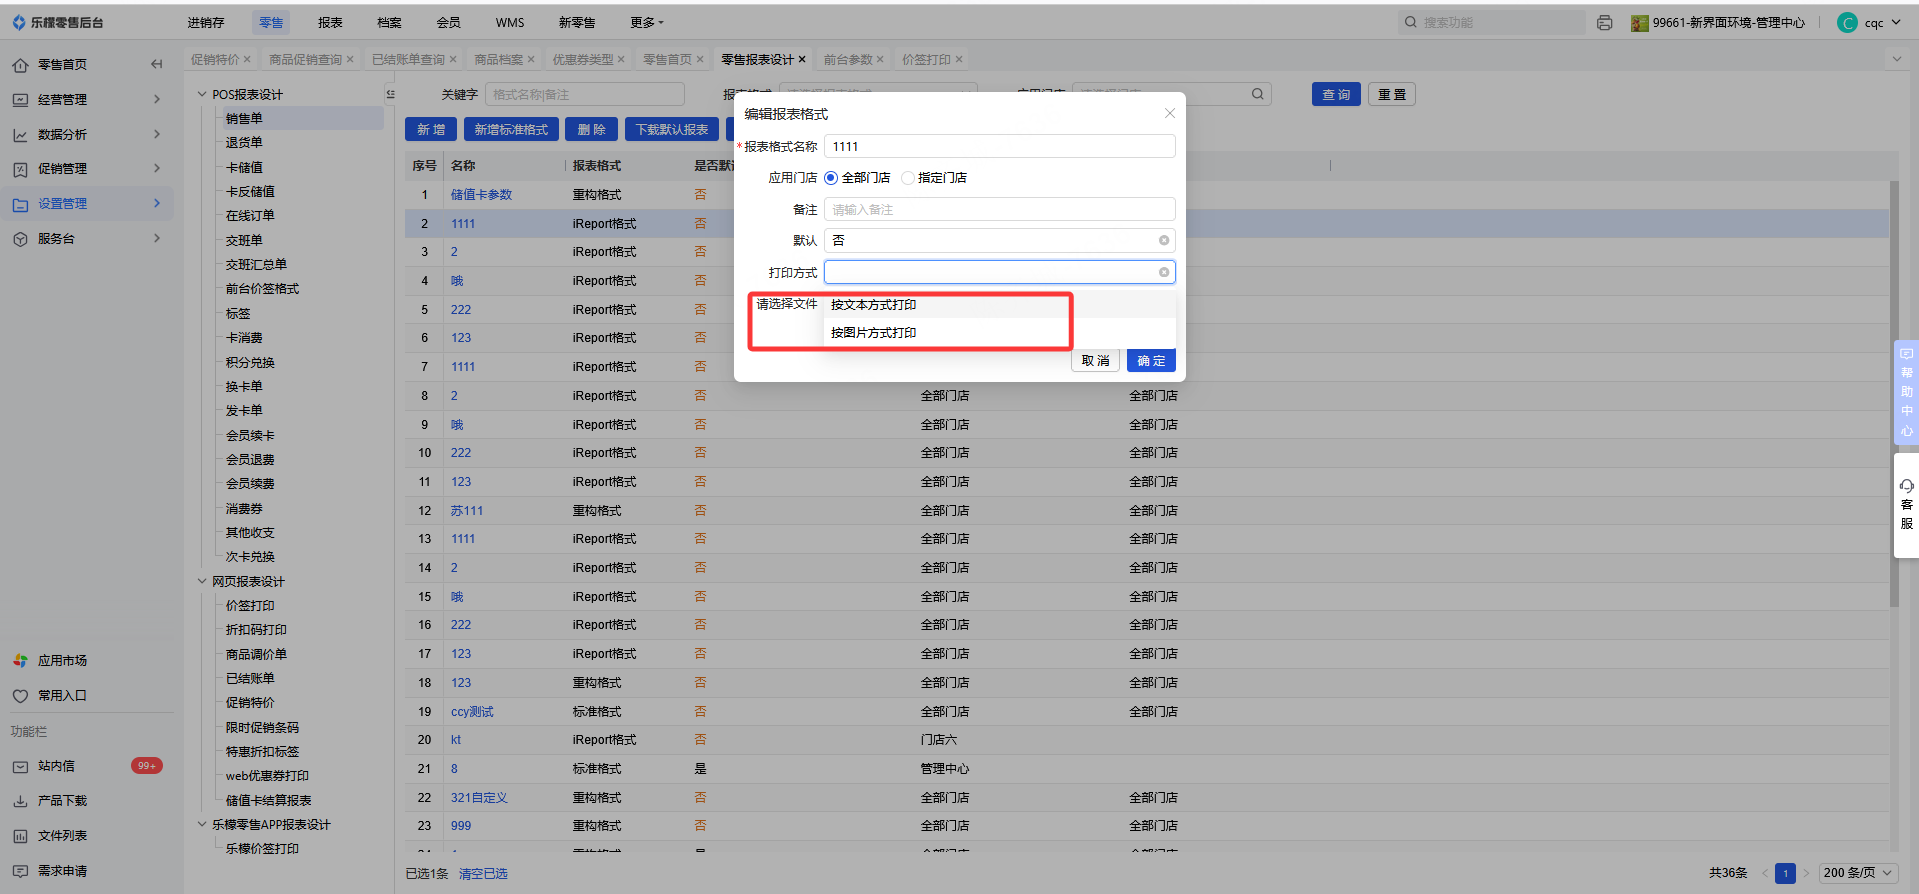The width and height of the screenshot is (1919, 894).
Task: Open the 帮助中心 side widget
Action: pos(1907,392)
